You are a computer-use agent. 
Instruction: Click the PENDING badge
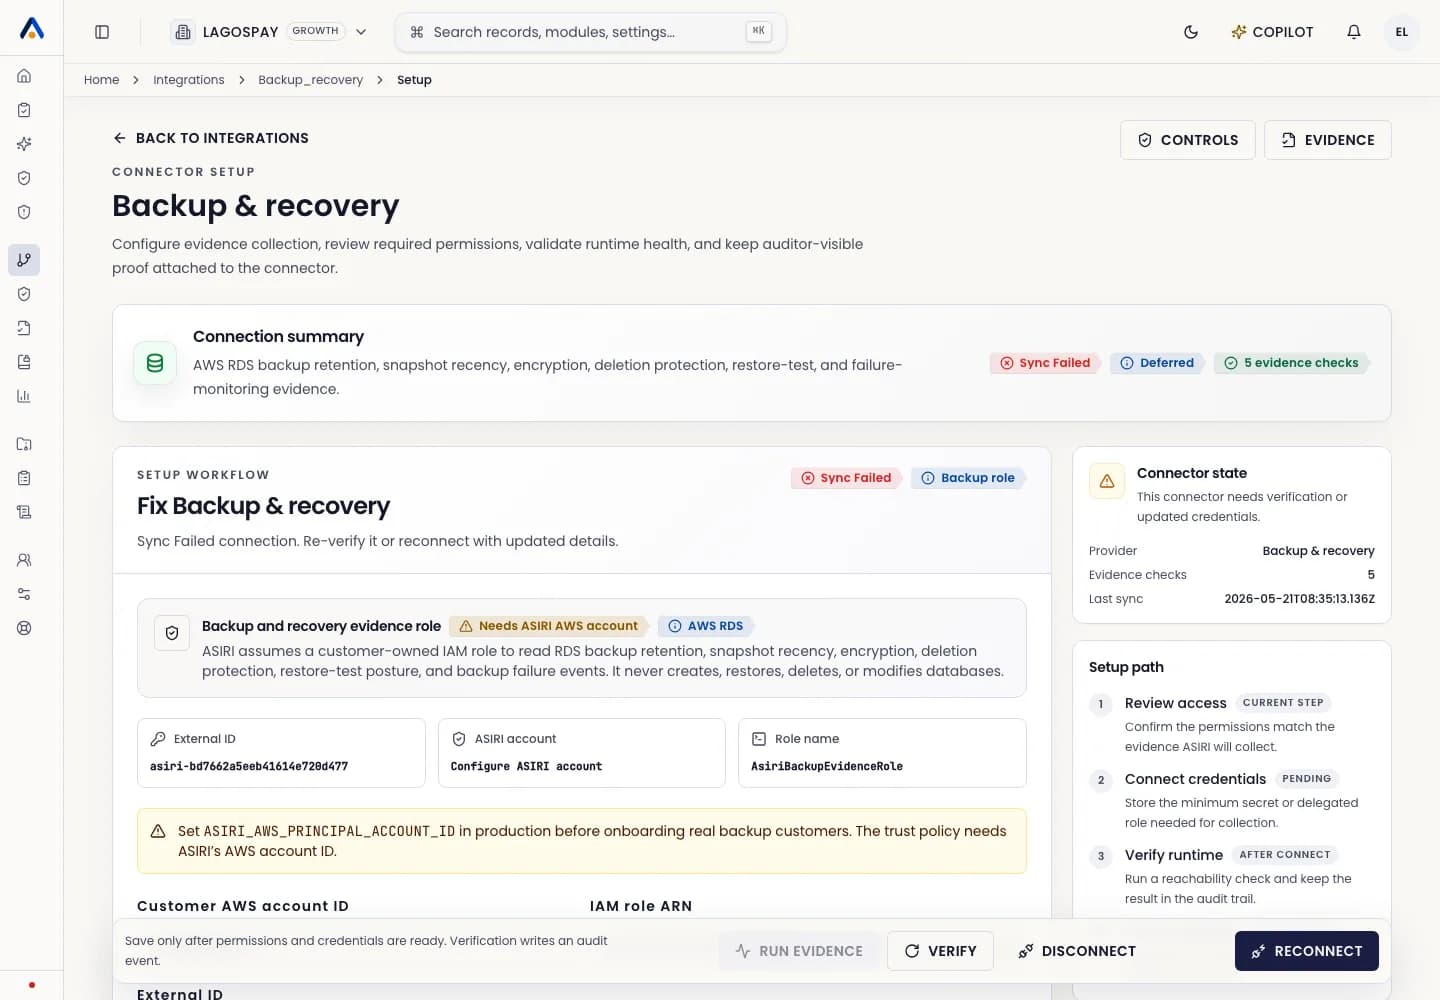point(1306,779)
